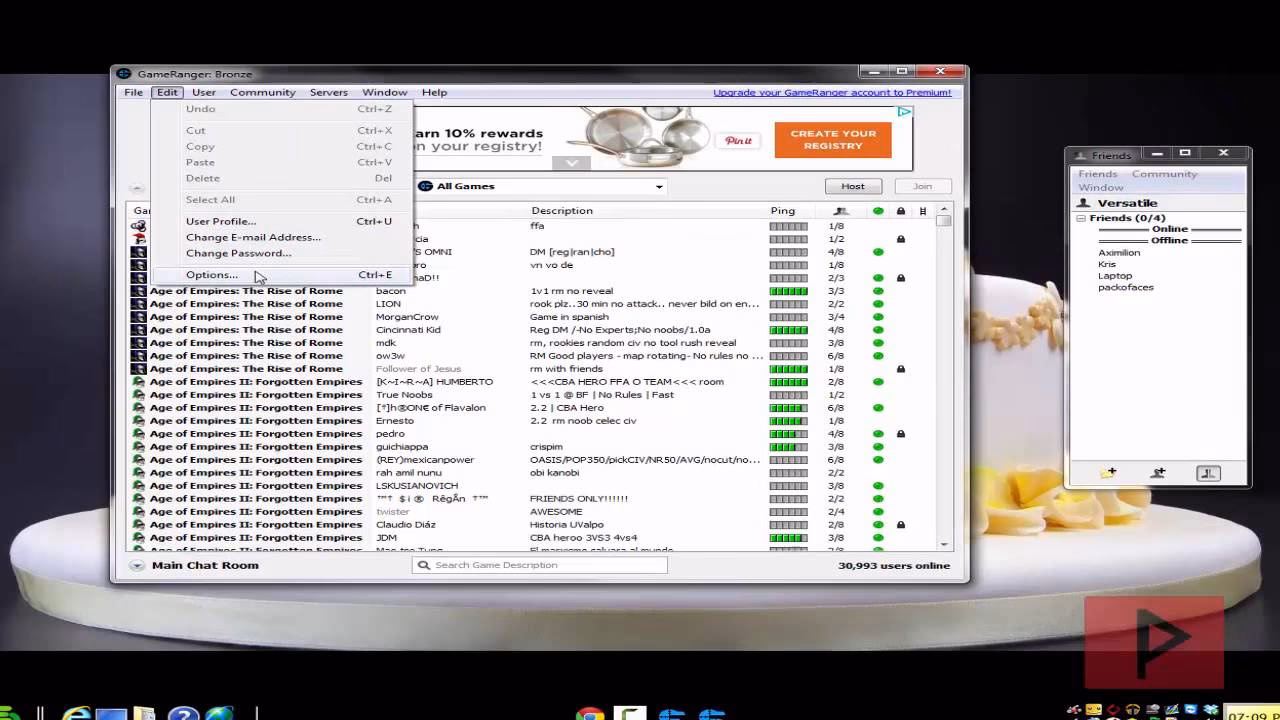Click the Host button

click(x=853, y=186)
